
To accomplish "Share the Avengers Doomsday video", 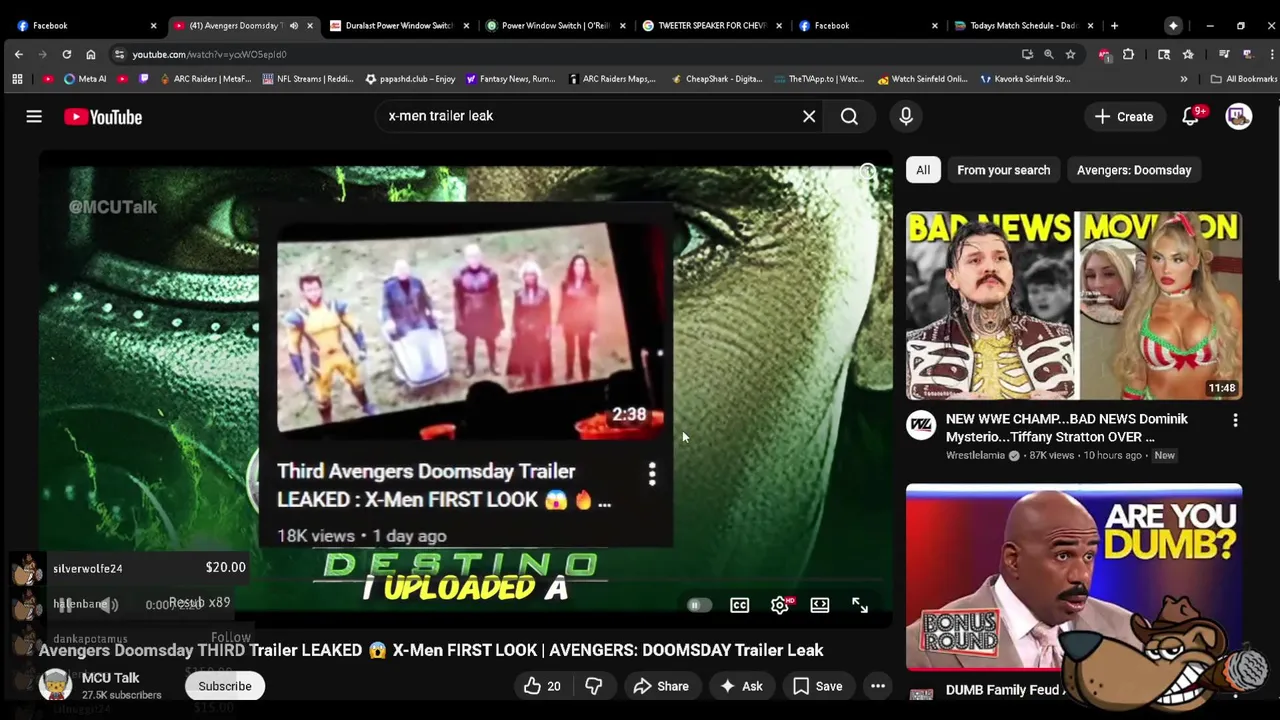I will 661,686.
